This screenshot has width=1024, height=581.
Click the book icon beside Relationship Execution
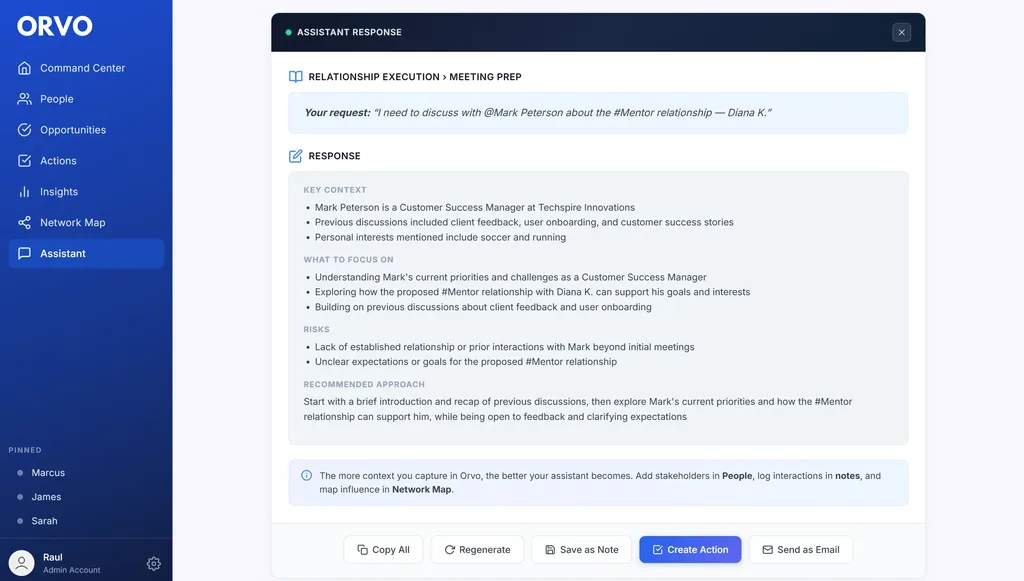(x=294, y=76)
